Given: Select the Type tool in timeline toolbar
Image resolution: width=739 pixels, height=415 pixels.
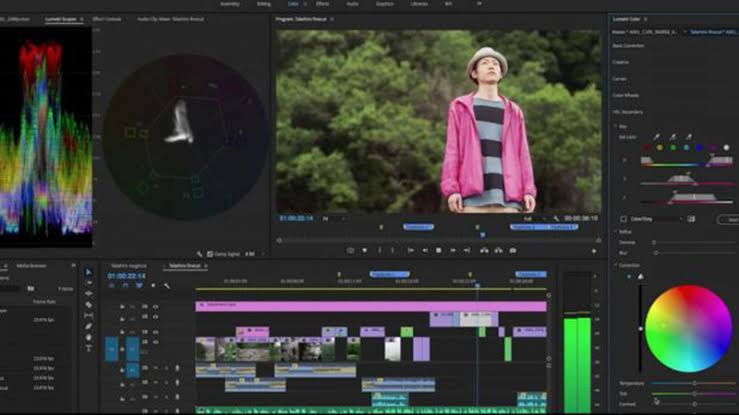Looking at the screenshot, I should (x=88, y=347).
